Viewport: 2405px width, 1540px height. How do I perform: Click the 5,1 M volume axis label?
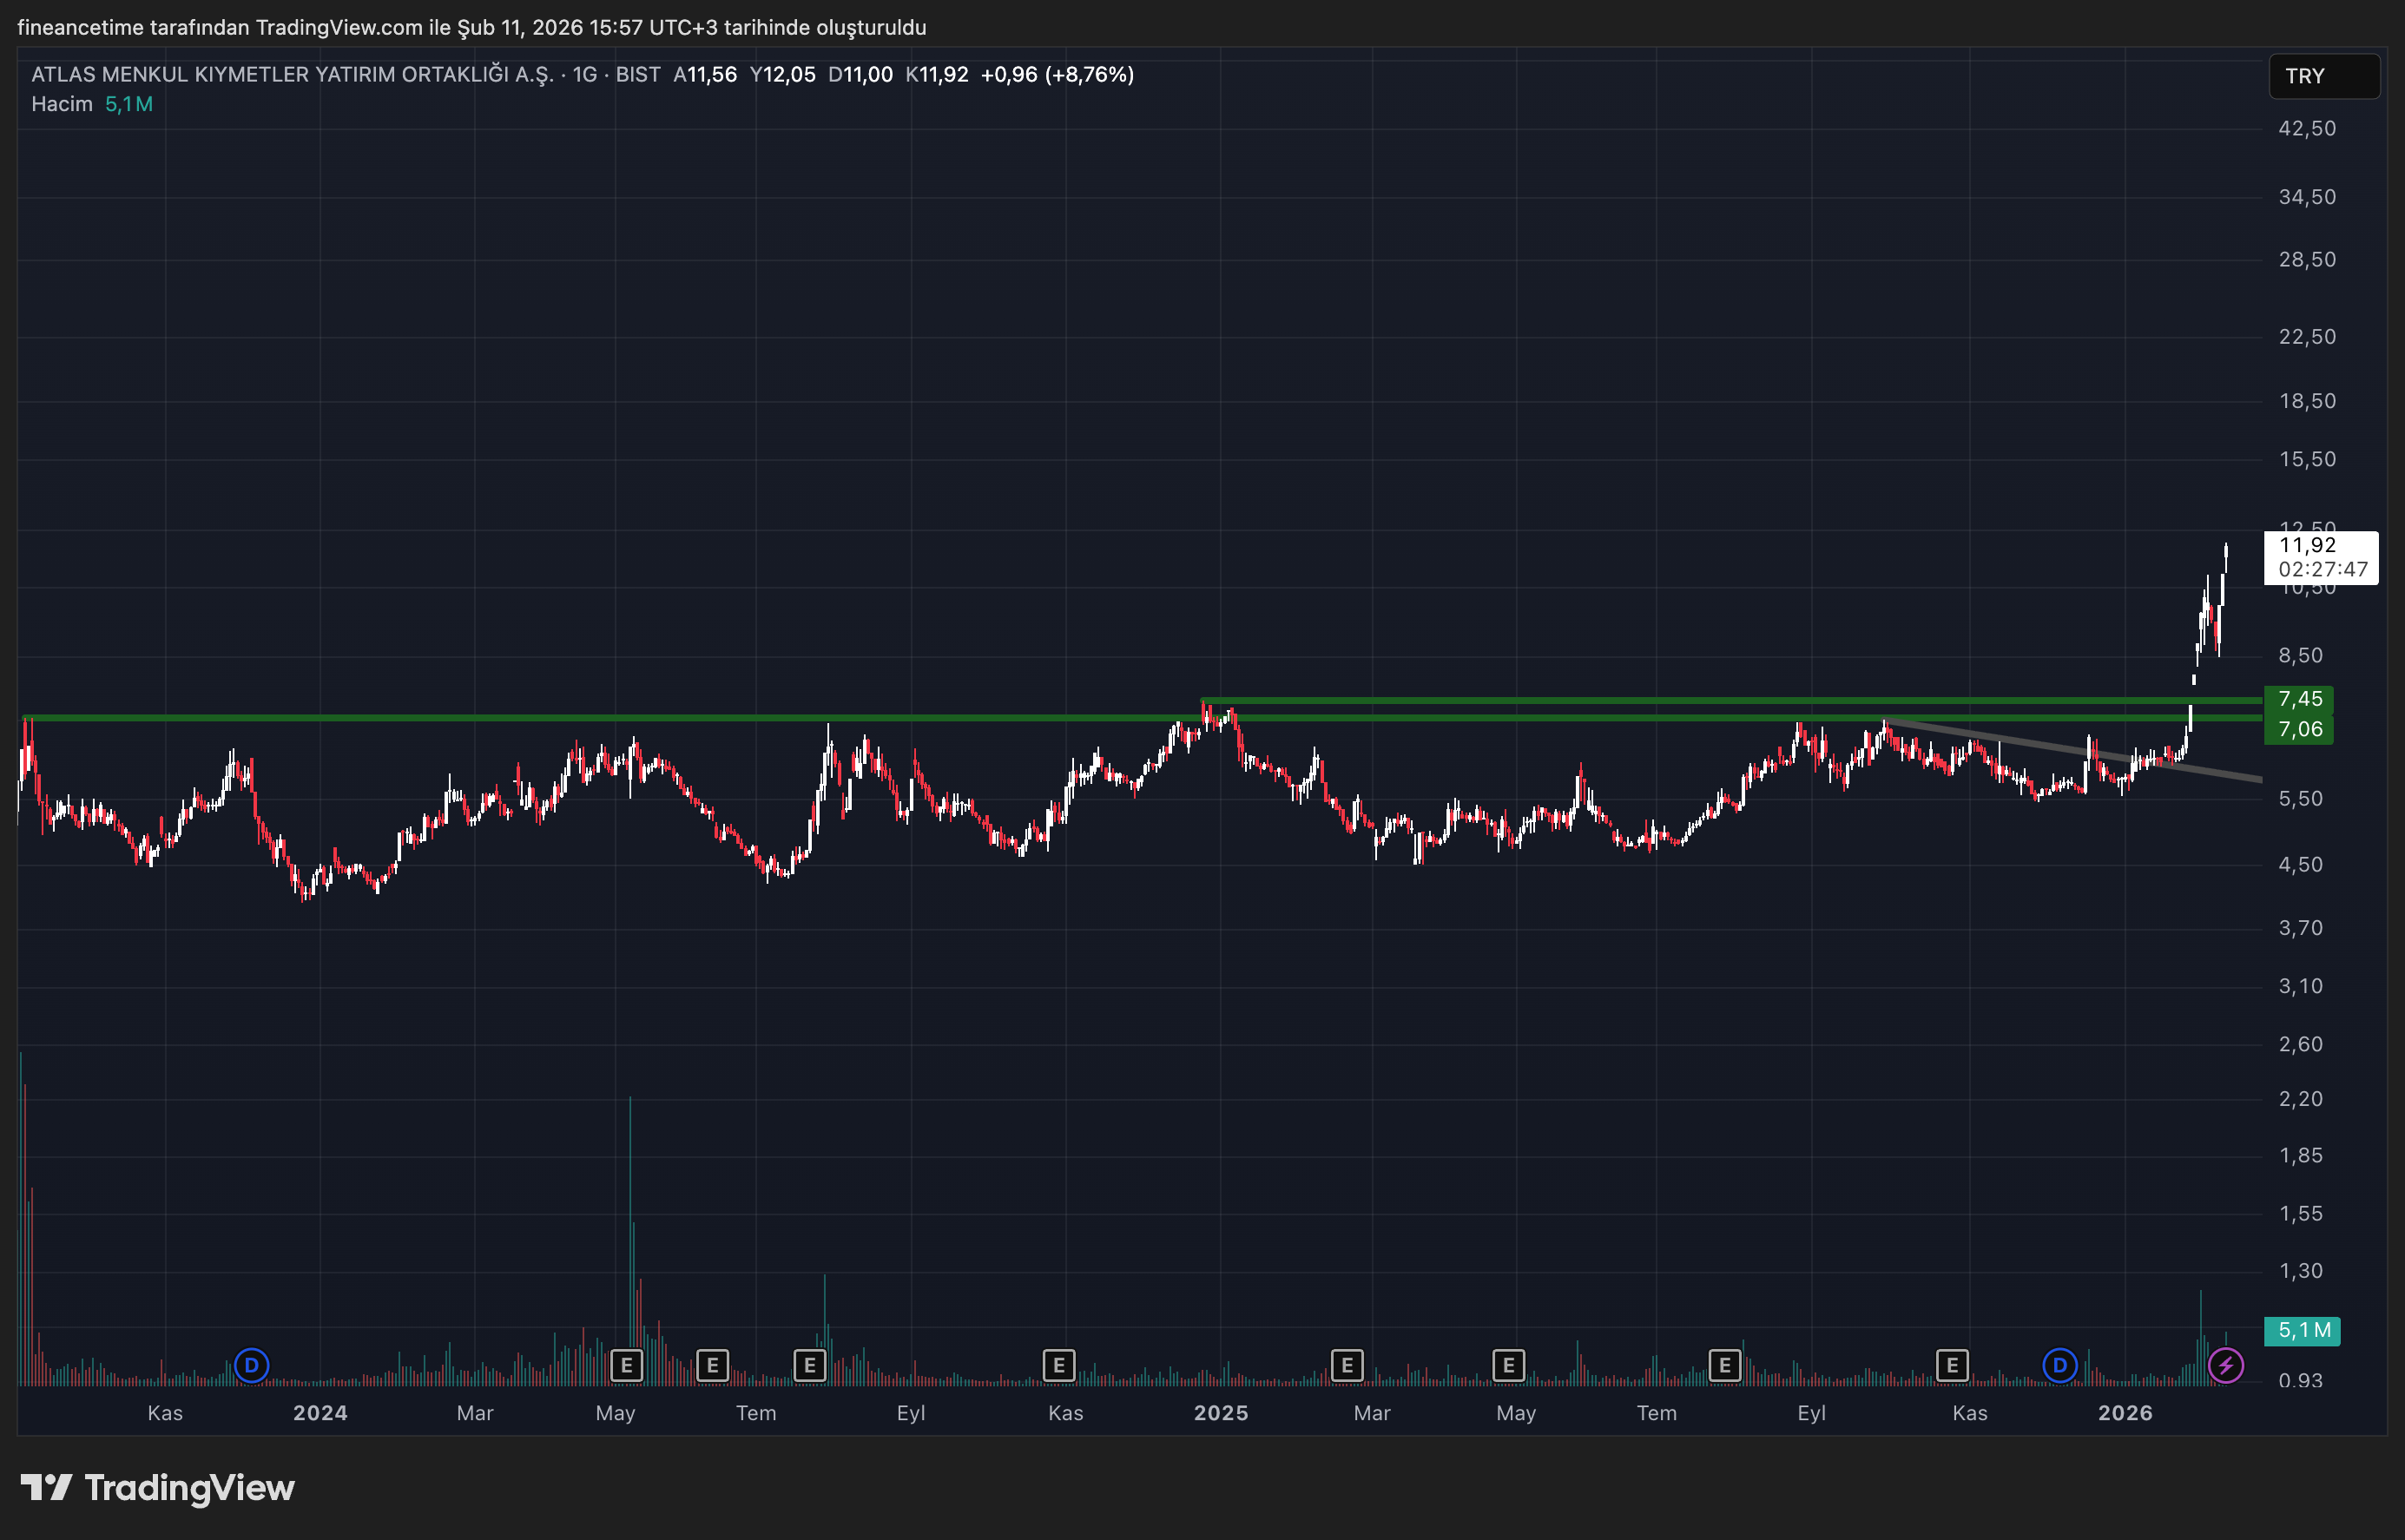[x=2302, y=1331]
